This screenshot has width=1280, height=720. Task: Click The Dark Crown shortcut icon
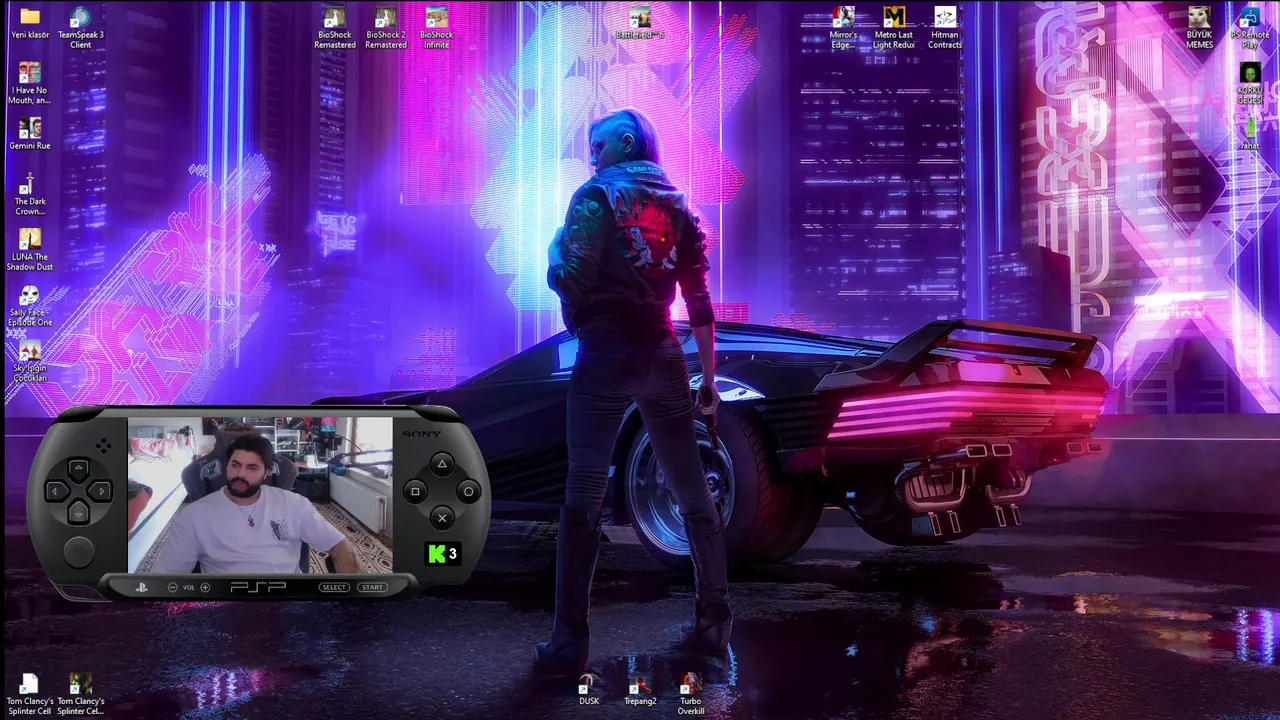click(x=30, y=184)
